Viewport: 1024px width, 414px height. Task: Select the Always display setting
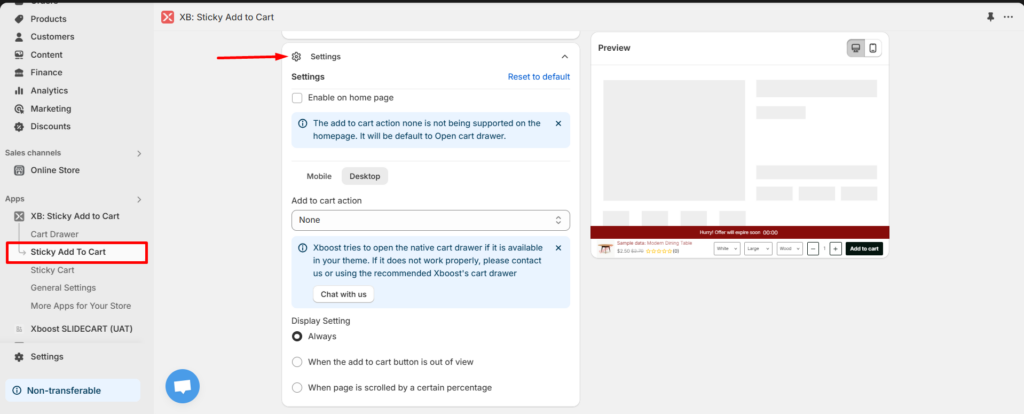click(297, 336)
